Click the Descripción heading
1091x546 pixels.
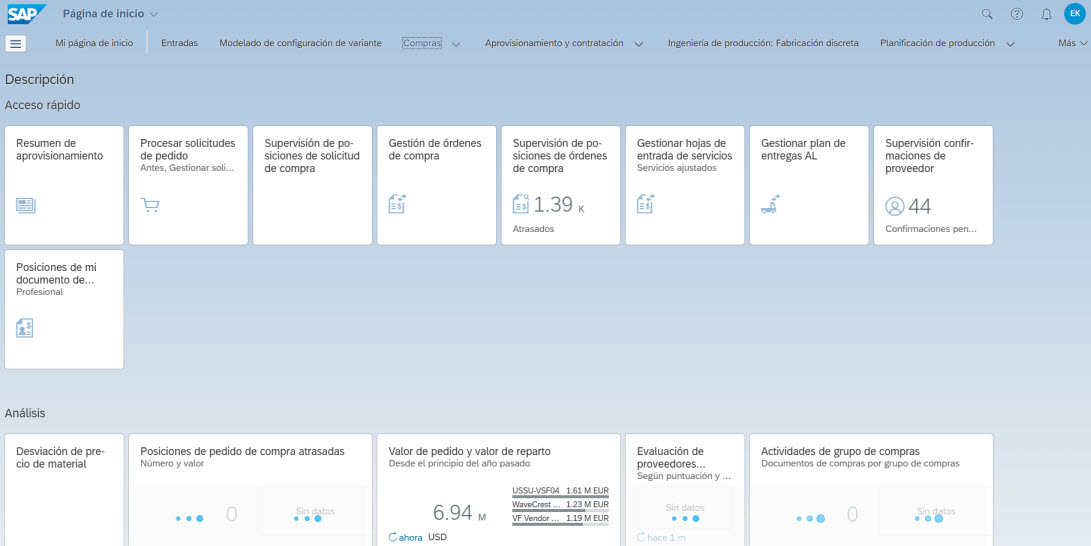[39, 79]
